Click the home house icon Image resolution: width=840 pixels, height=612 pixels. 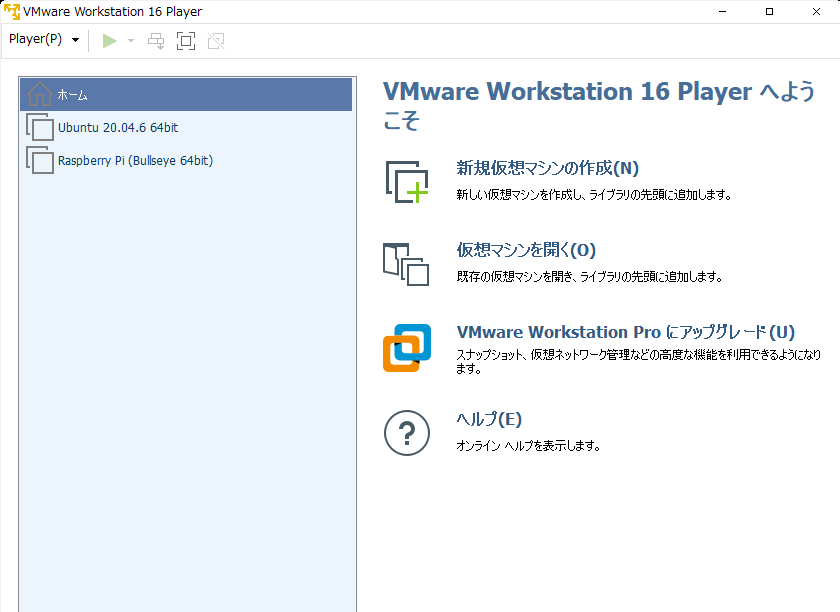click(x=40, y=94)
